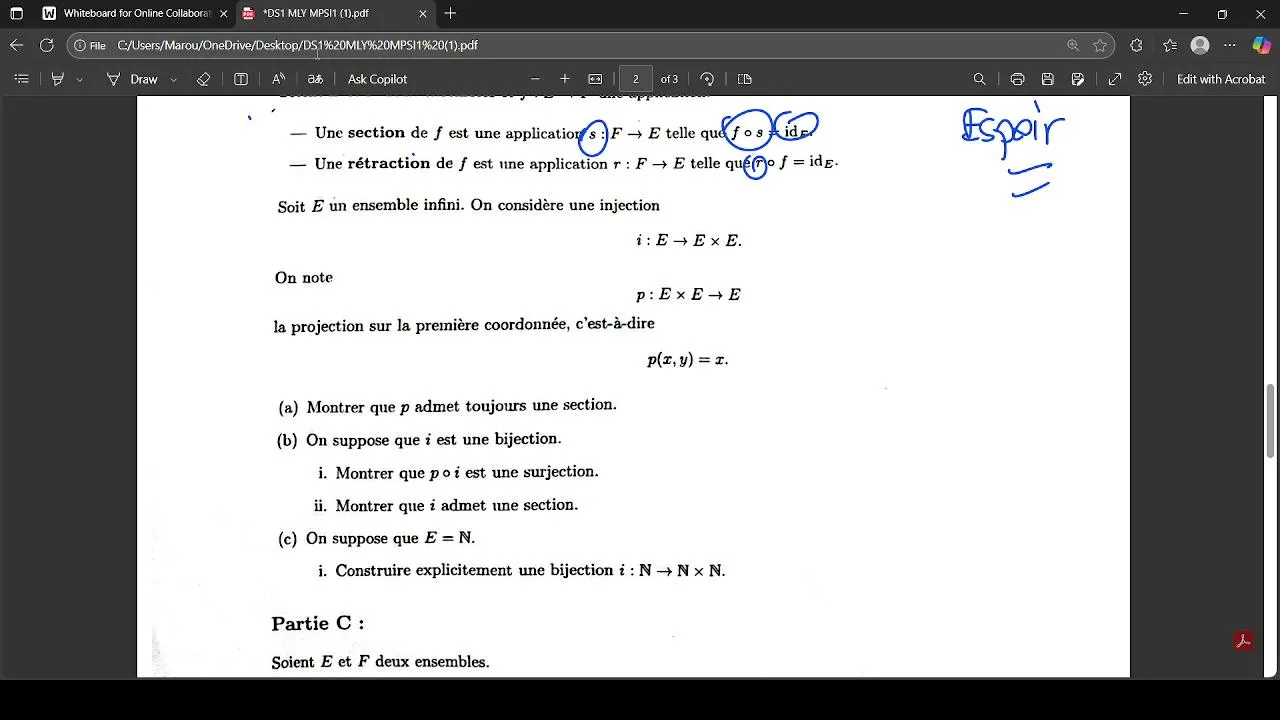Click Ask Copilot
The image size is (1280, 720).
click(377, 79)
